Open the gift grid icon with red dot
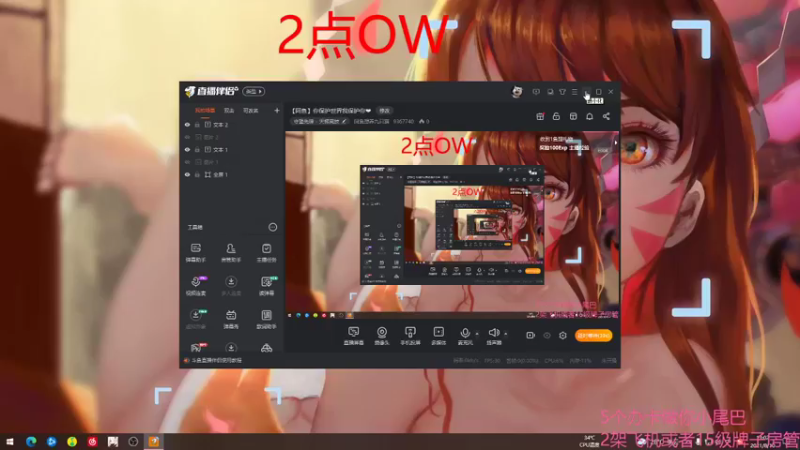The height and width of the screenshot is (450, 800). 540,117
